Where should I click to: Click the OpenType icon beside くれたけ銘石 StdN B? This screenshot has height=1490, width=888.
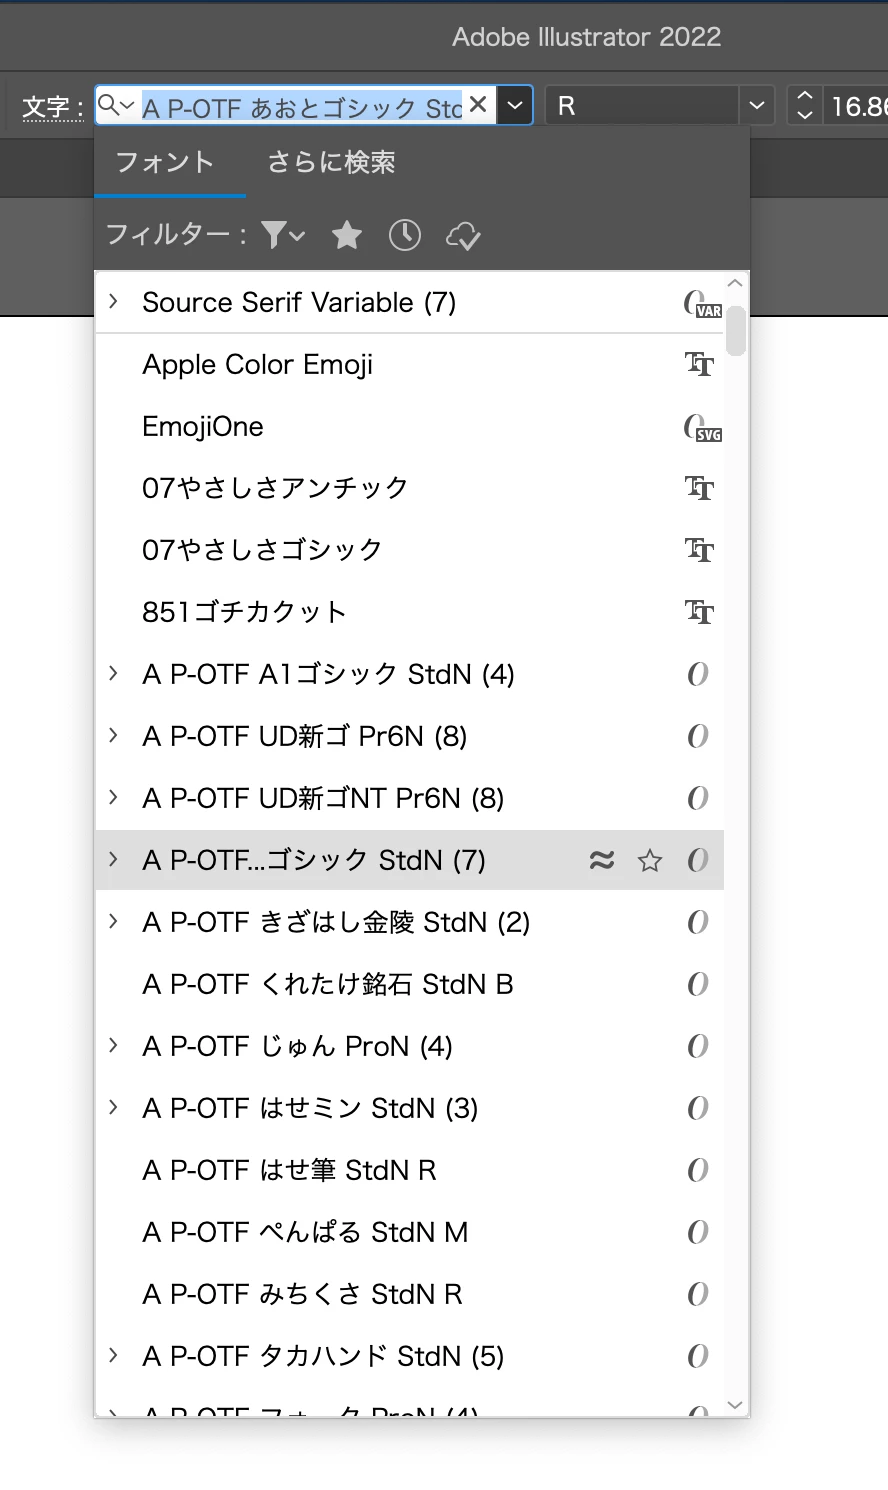698,984
